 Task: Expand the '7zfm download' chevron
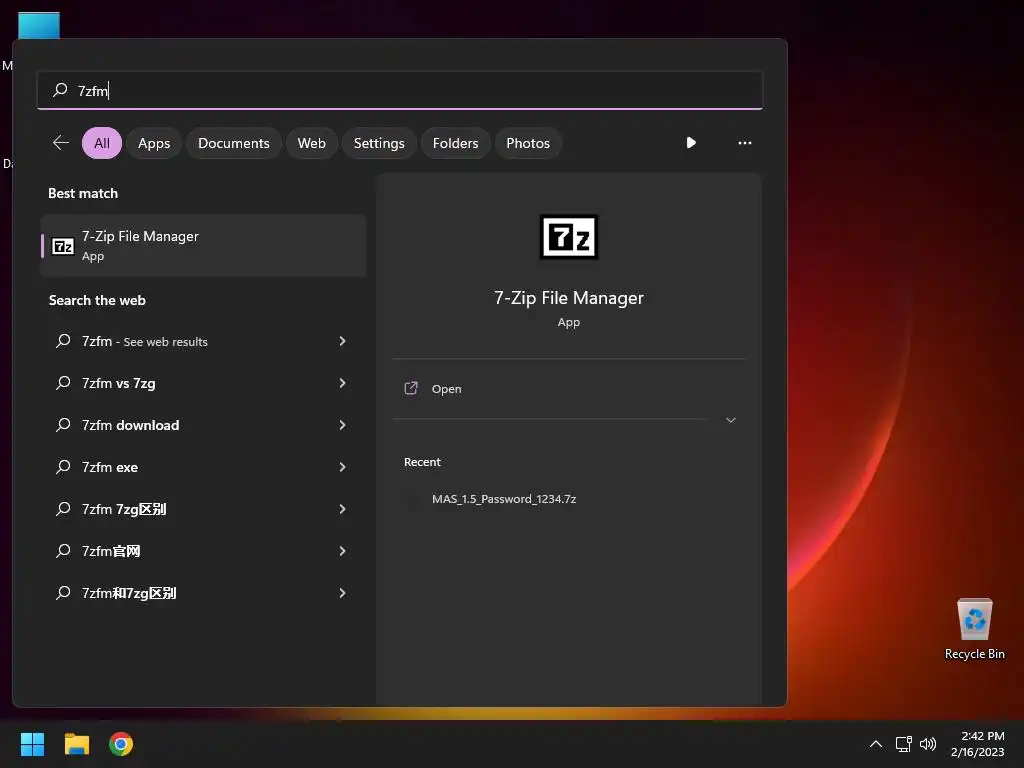(342, 425)
